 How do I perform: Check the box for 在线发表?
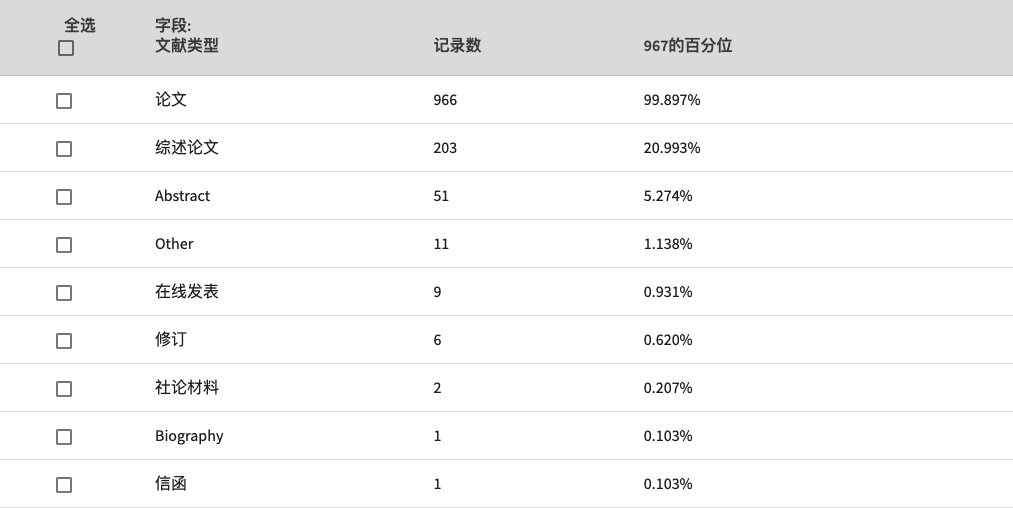(64, 293)
